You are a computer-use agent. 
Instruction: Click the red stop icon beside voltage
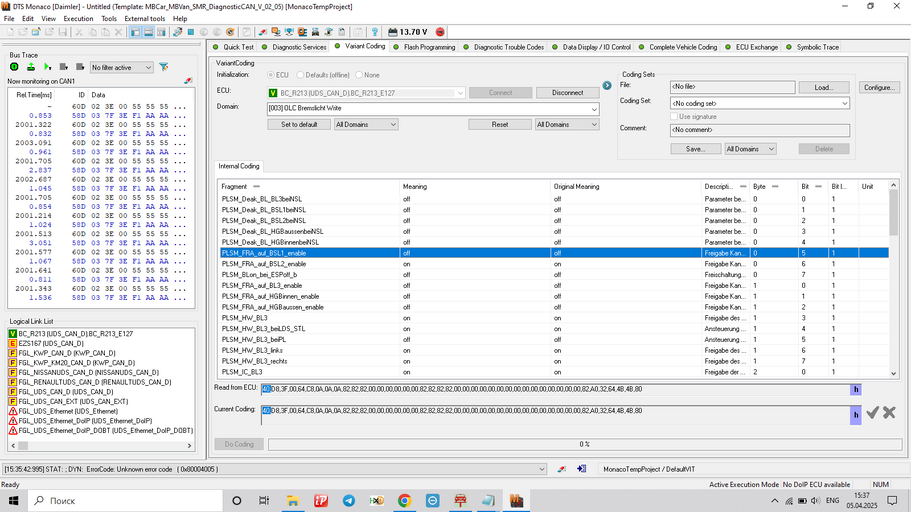pos(440,32)
